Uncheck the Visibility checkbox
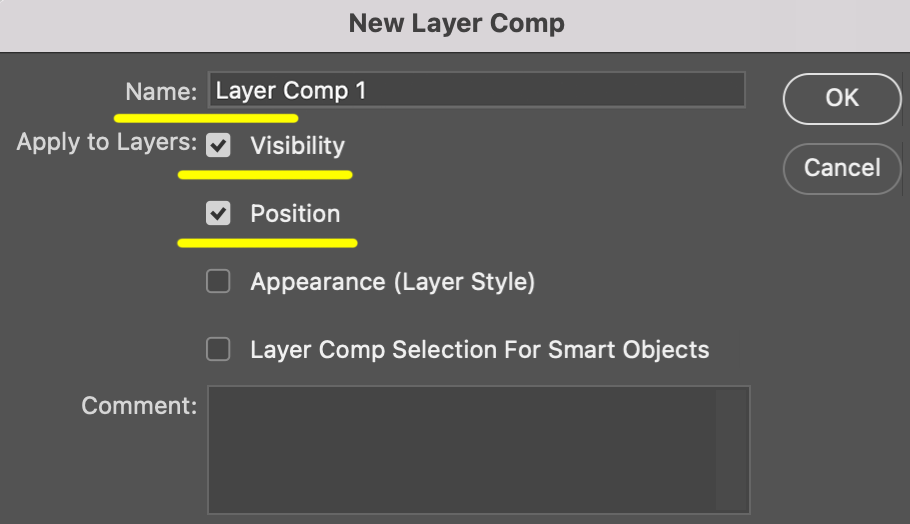910x524 pixels. coord(218,146)
